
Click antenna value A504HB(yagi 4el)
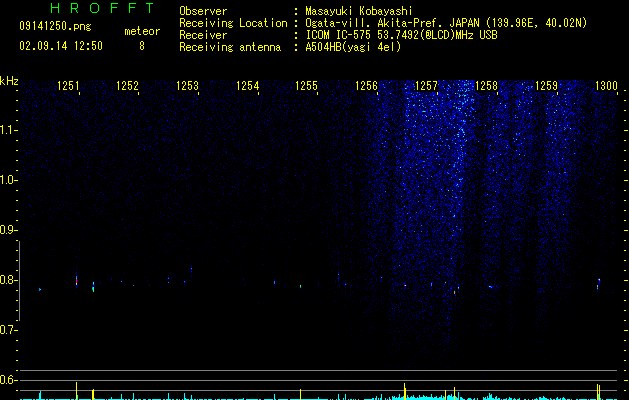353,47
